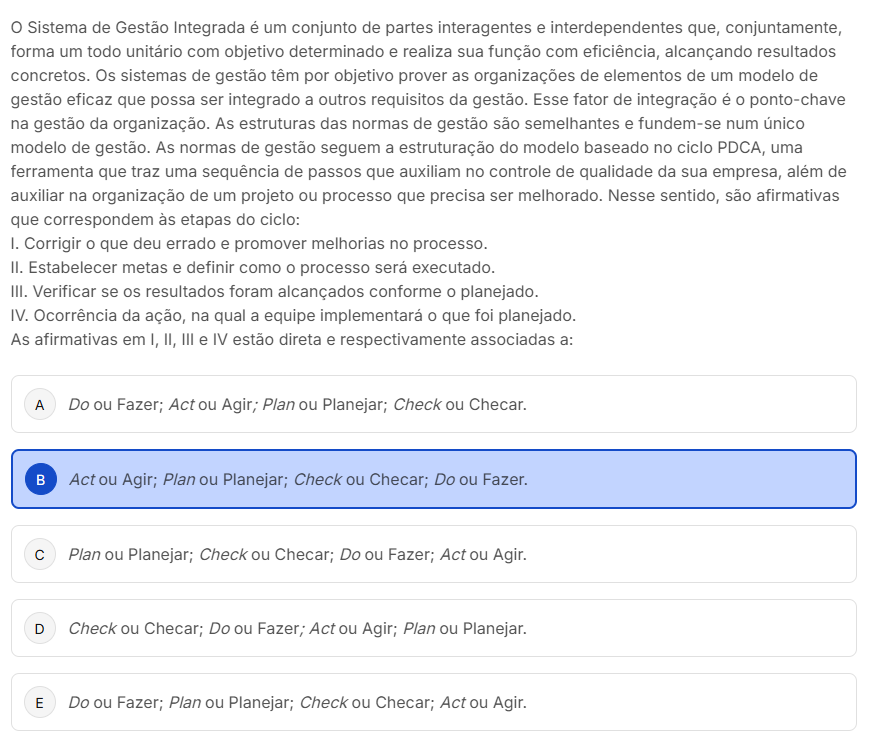Click the highlighted blue B badge
The image size is (873, 754).
[x=40, y=480]
